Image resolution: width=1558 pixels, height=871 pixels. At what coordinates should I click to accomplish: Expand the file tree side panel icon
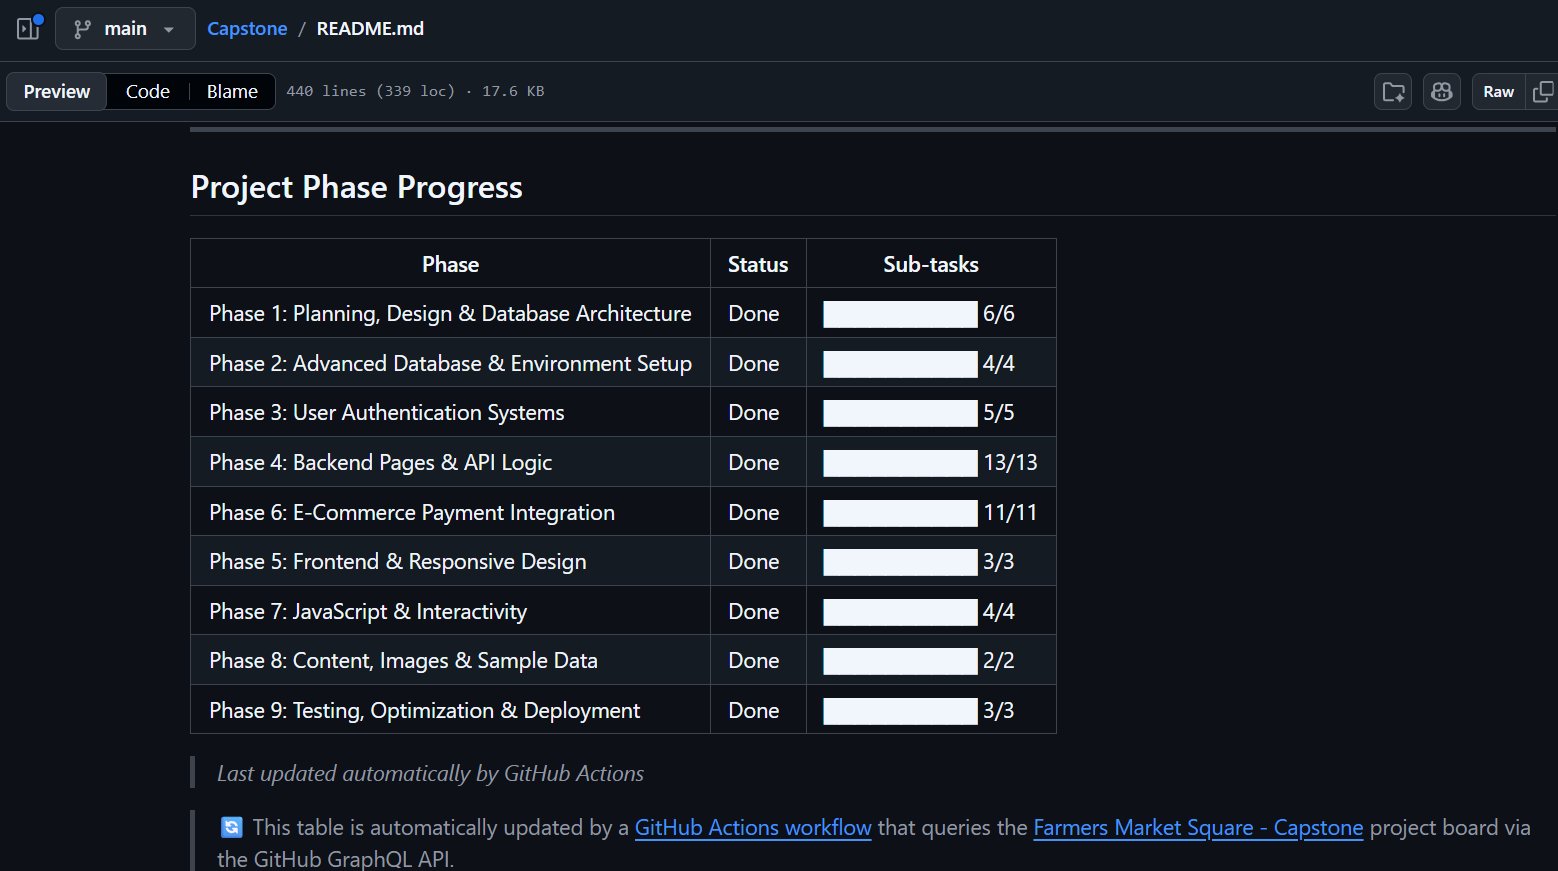click(28, 28)
